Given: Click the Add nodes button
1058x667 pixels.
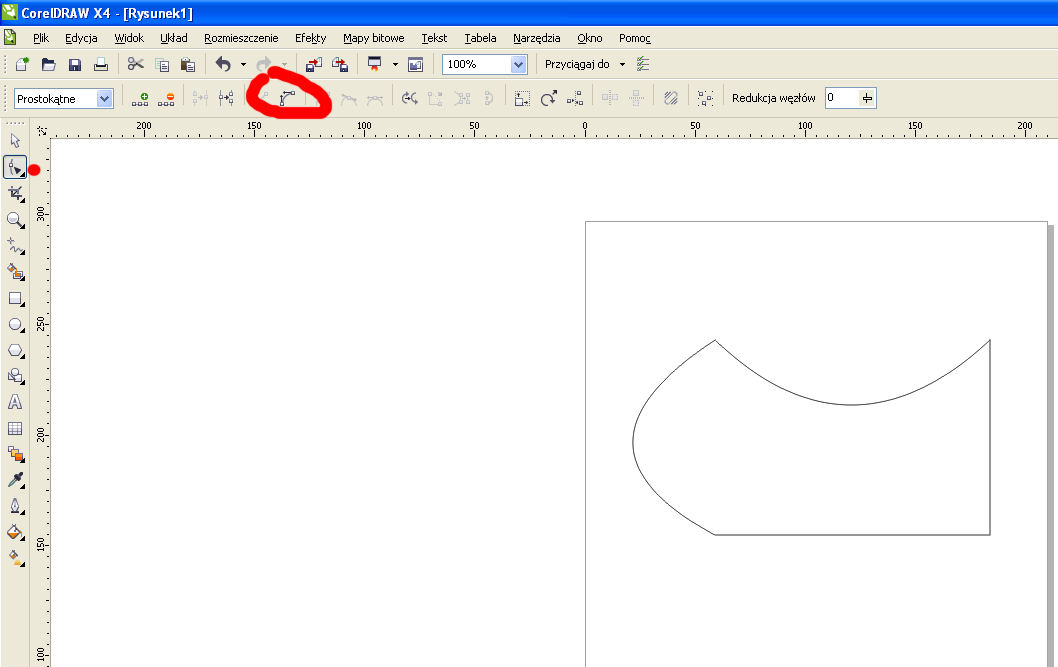Looking at the screenshot, I should pos(140,98).
